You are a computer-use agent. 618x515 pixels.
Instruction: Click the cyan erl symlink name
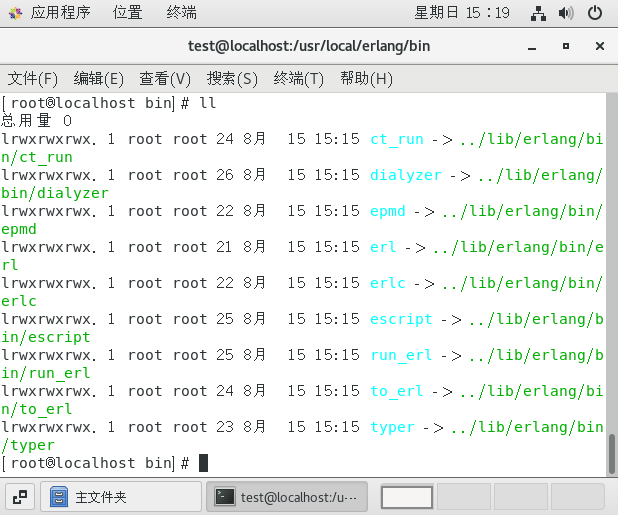point(383,247)
